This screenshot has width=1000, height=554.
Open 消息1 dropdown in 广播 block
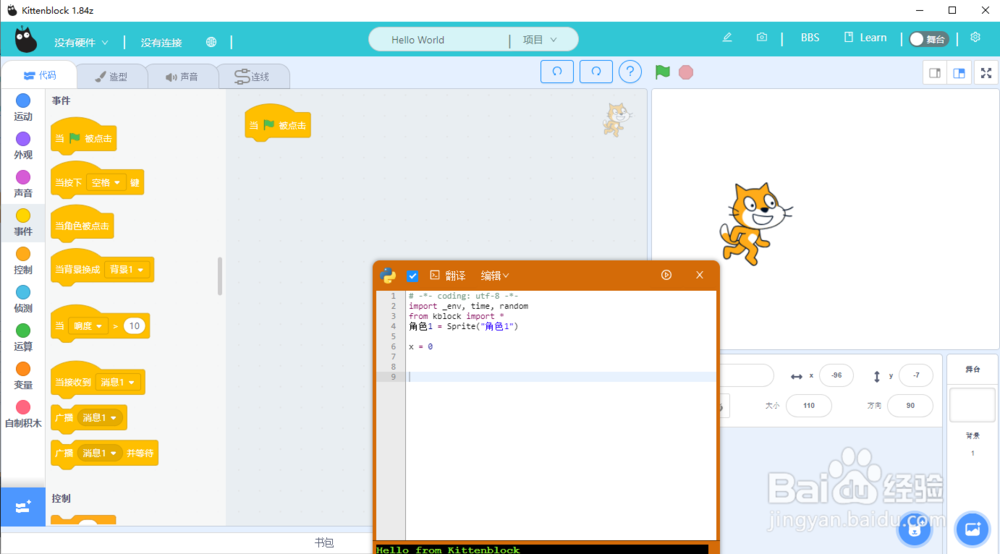(99, 418)
